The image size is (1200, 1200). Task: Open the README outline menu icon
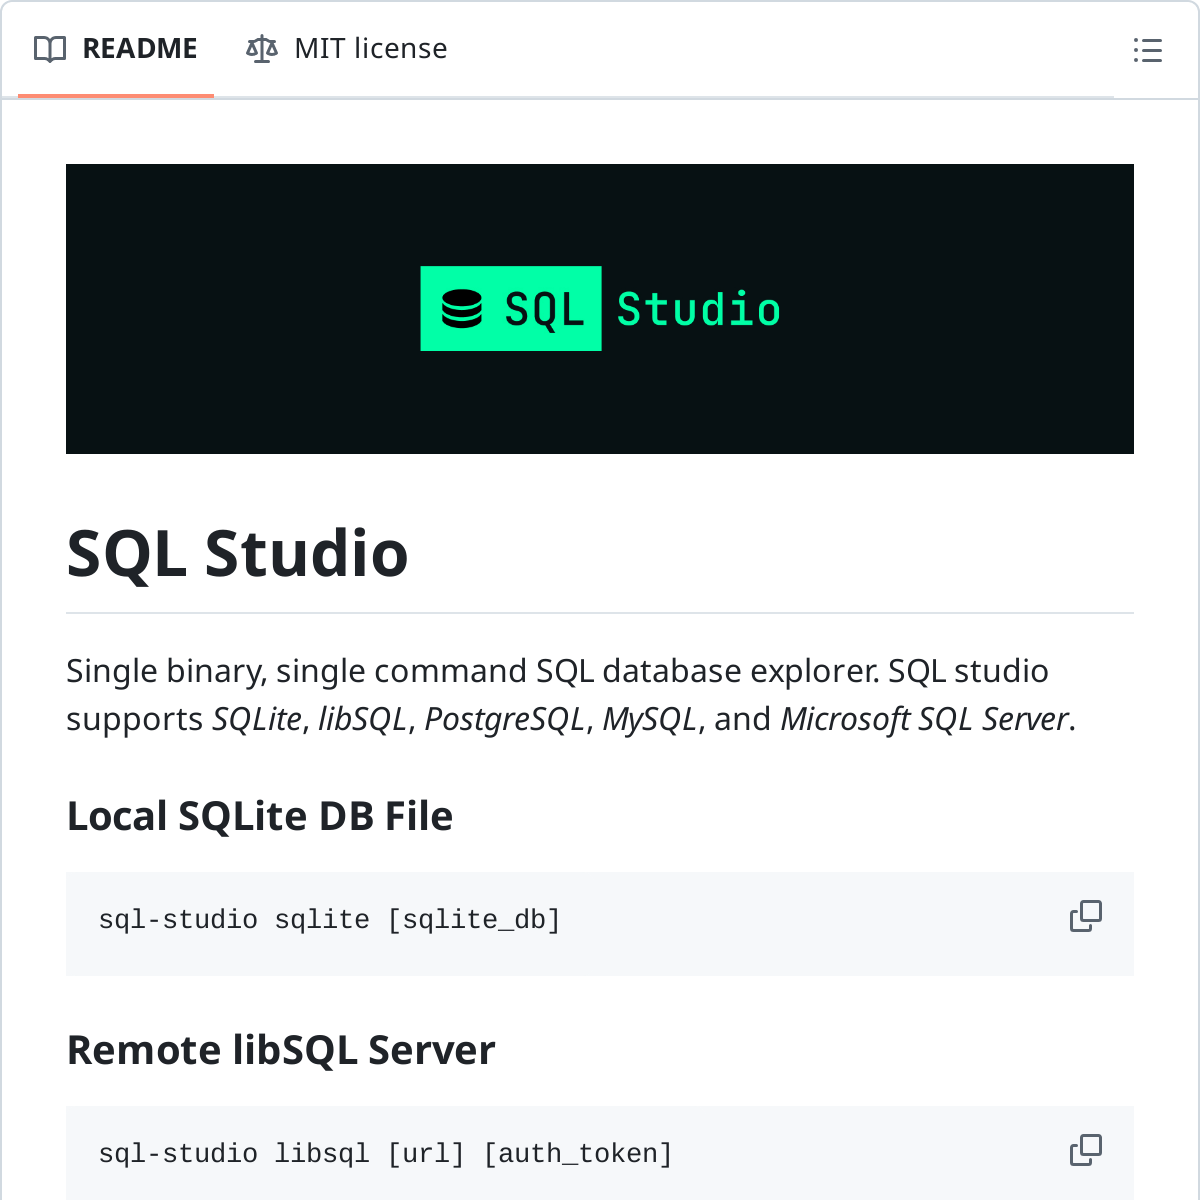[1147, 50]
